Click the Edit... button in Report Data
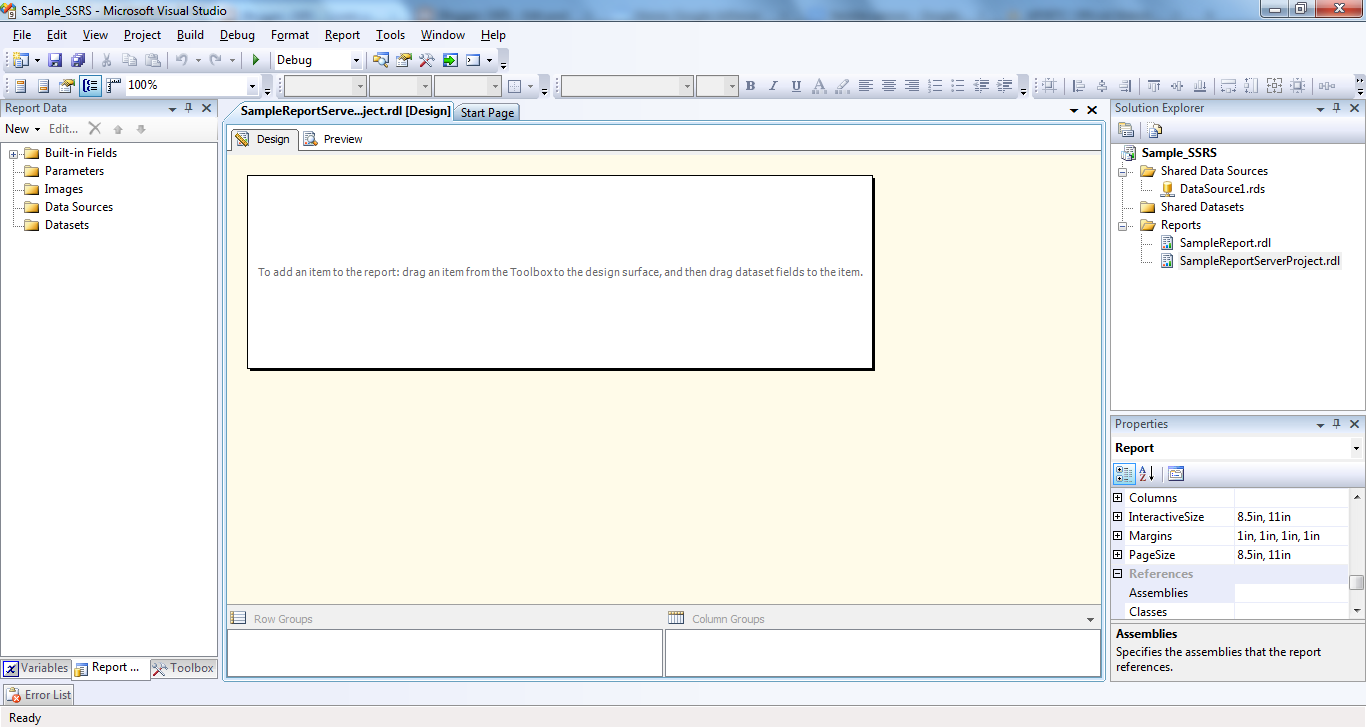The image size is (1366, 728). (x=63, y=128)
